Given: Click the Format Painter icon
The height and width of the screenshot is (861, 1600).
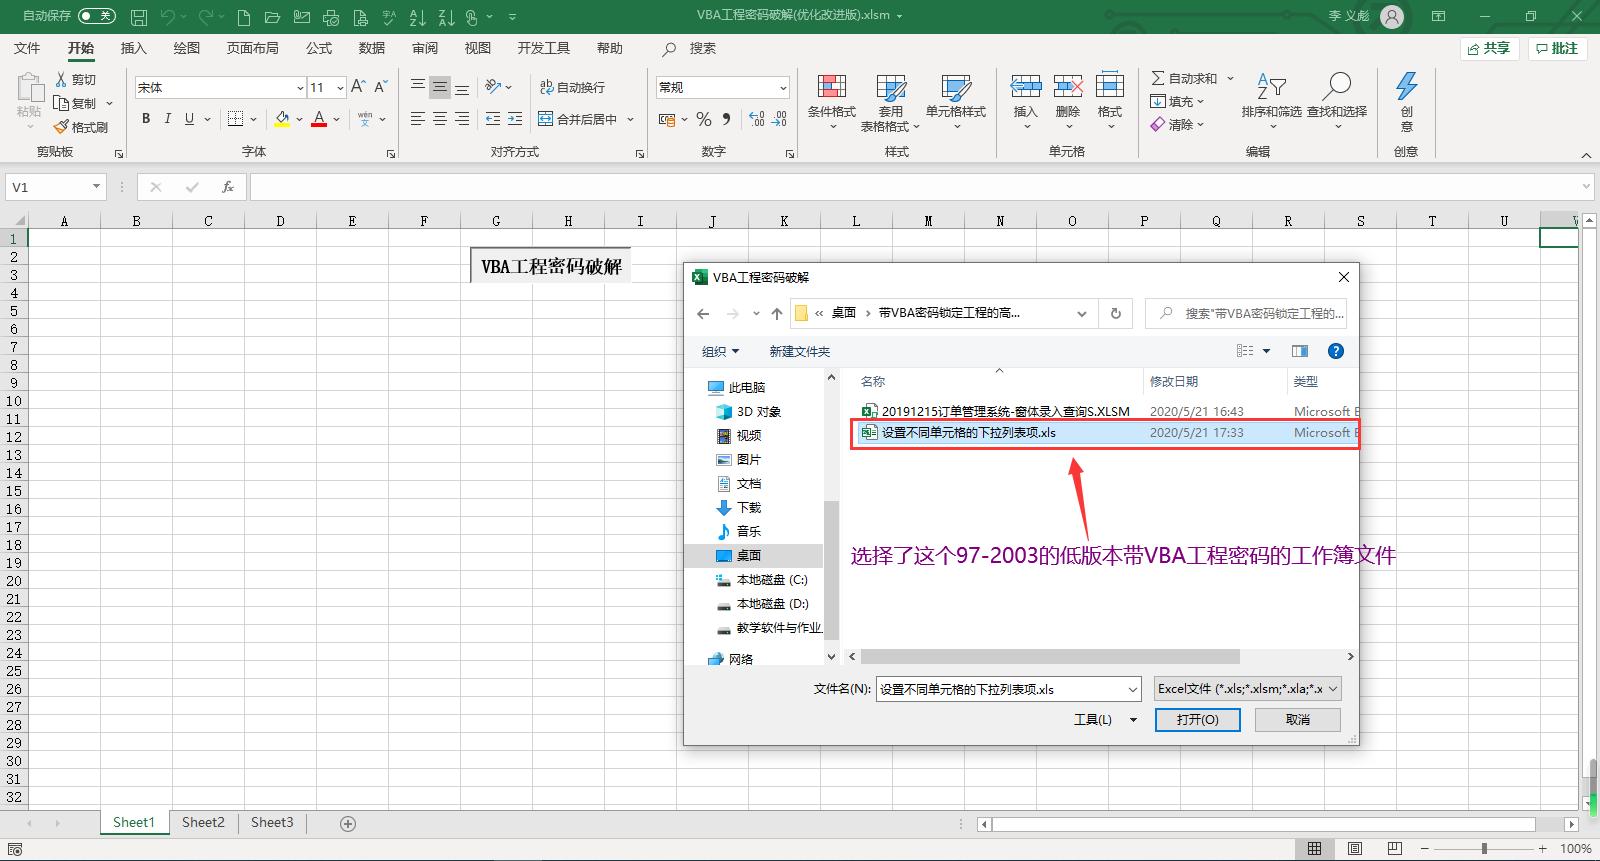Looking at the screenshot, I should pyautogui.click(x=61, y=127).
